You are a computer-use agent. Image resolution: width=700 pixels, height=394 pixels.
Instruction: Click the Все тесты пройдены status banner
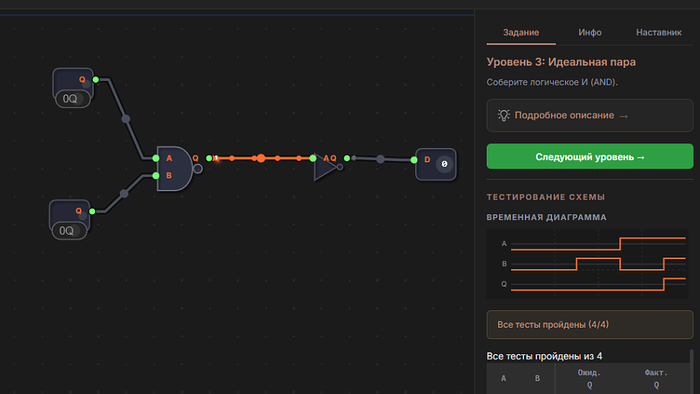[590, 324]
